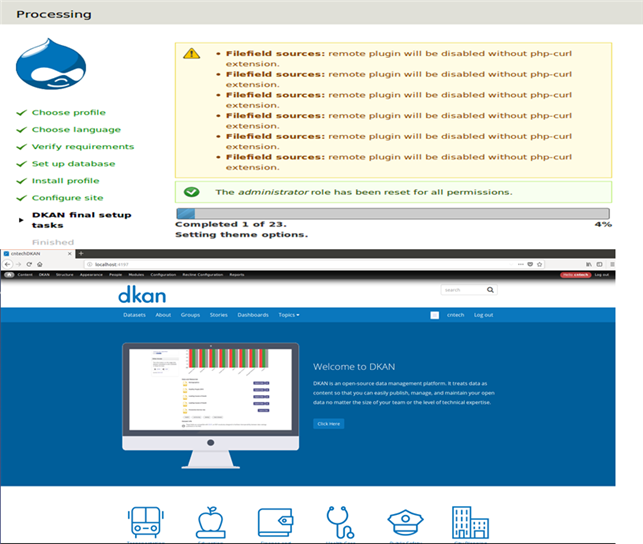Open the Reports admin menu
This screenshot has width=643, height=544.
point(237,275)
